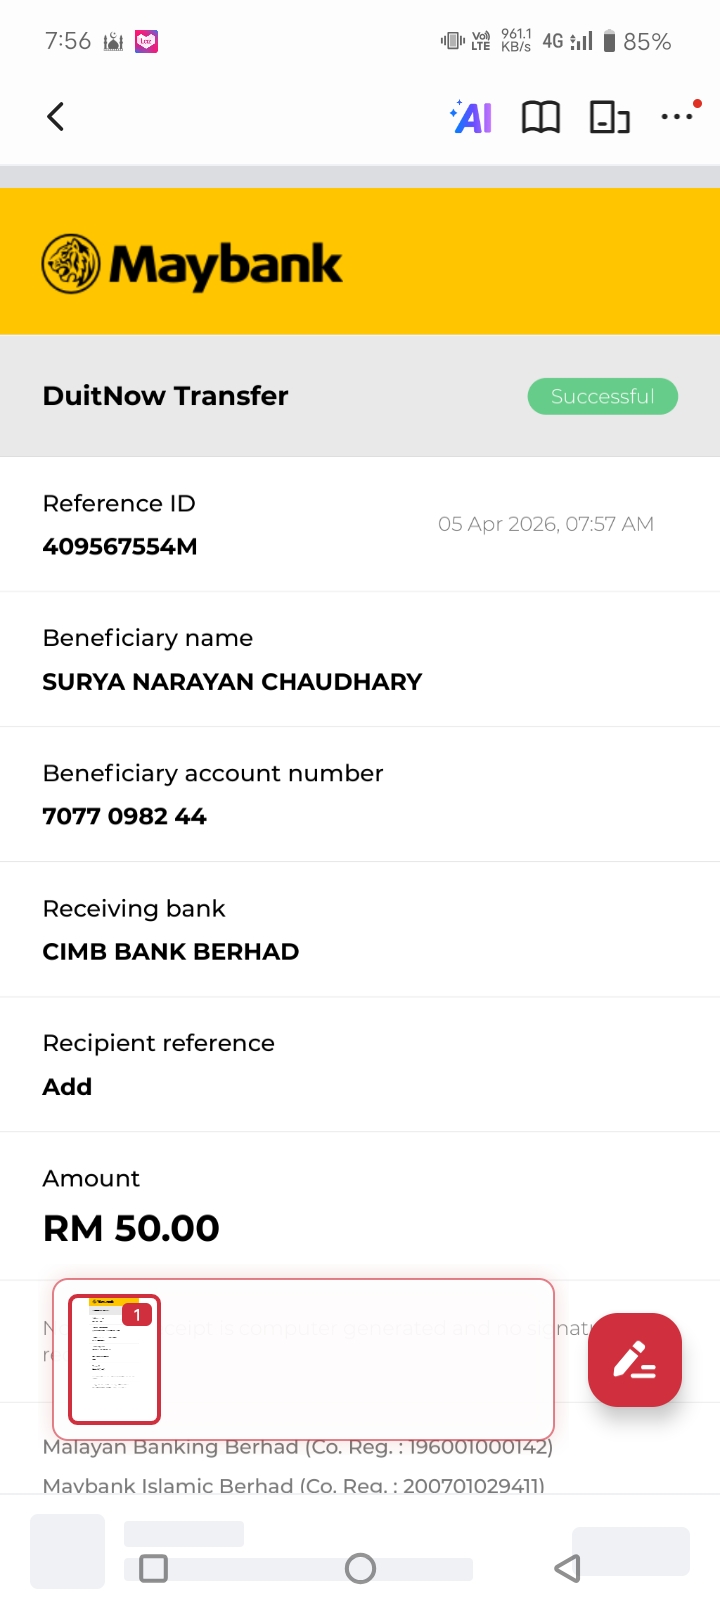Tap the battery percentage in status bar
The image size is (720, 1608).
tap(647, 42)
